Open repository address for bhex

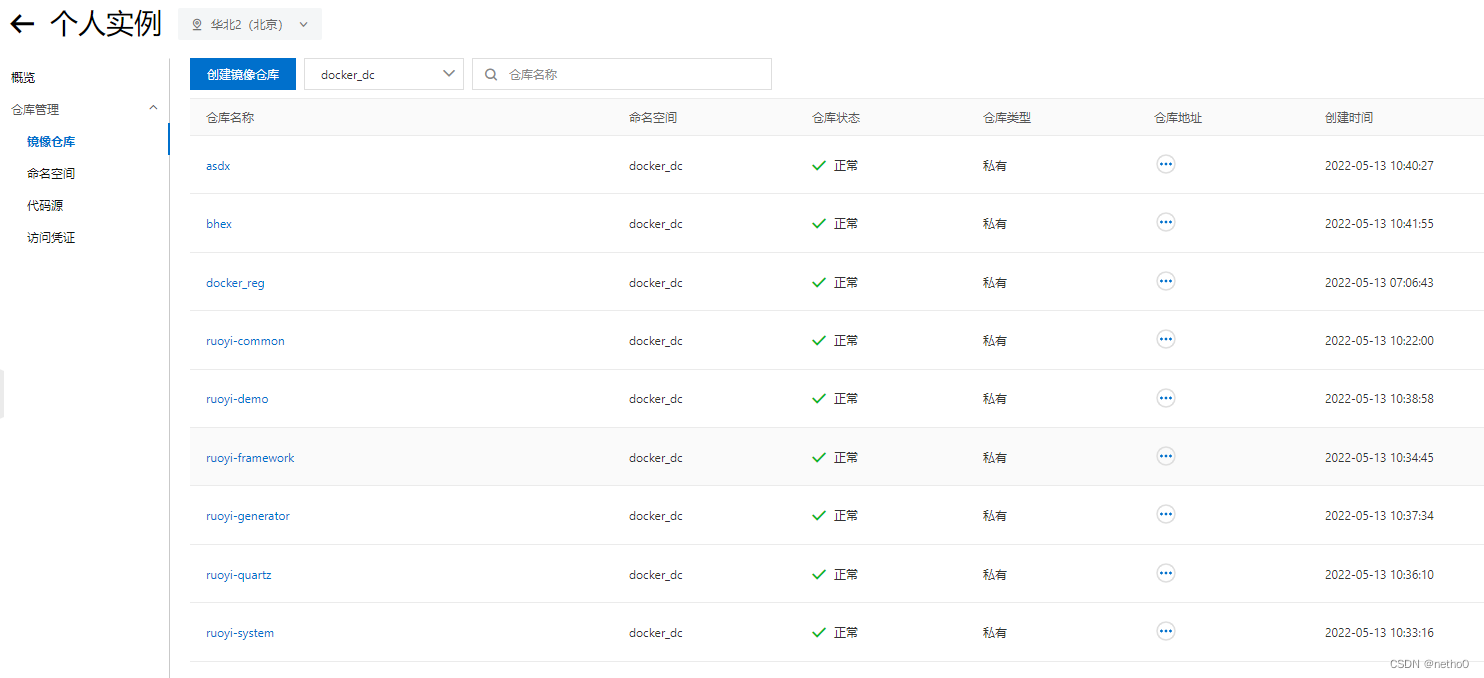tap(1165, 222)
